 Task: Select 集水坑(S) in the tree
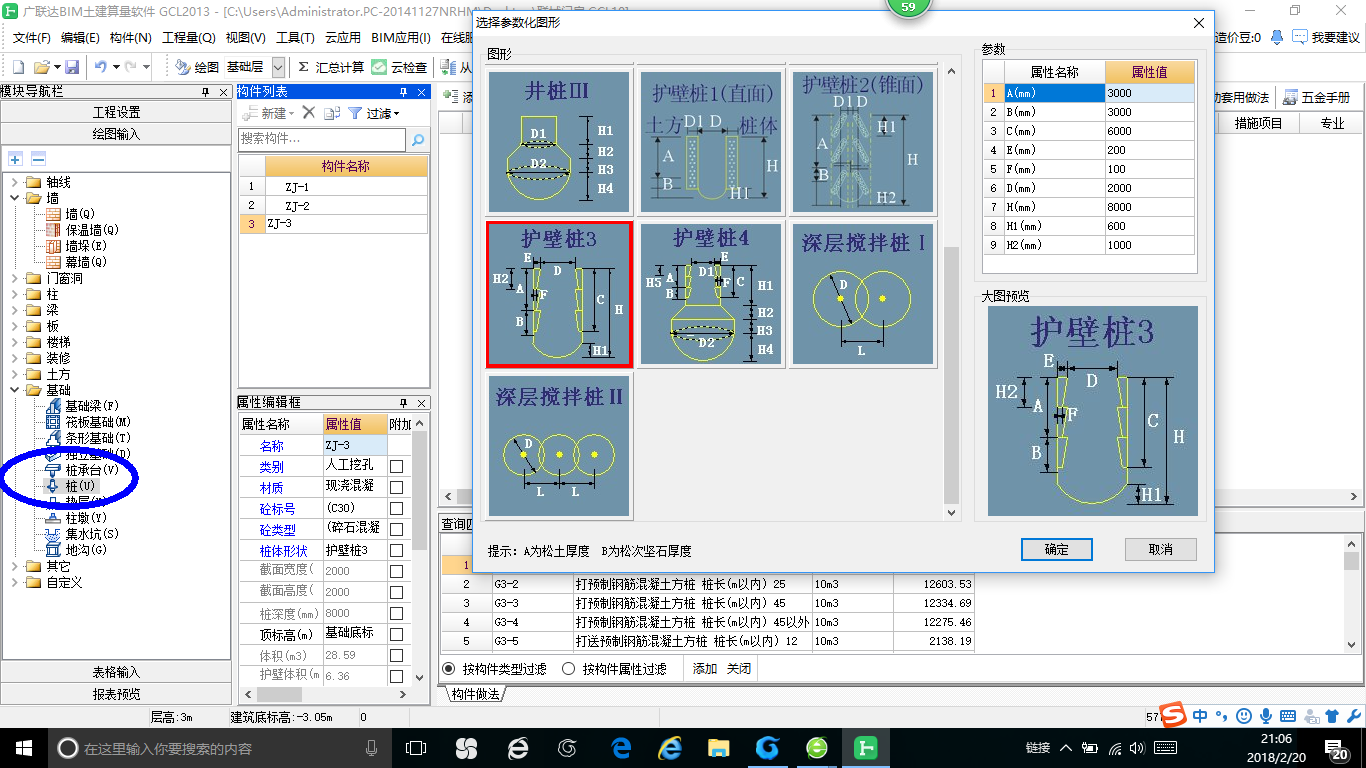pos(92,534)
